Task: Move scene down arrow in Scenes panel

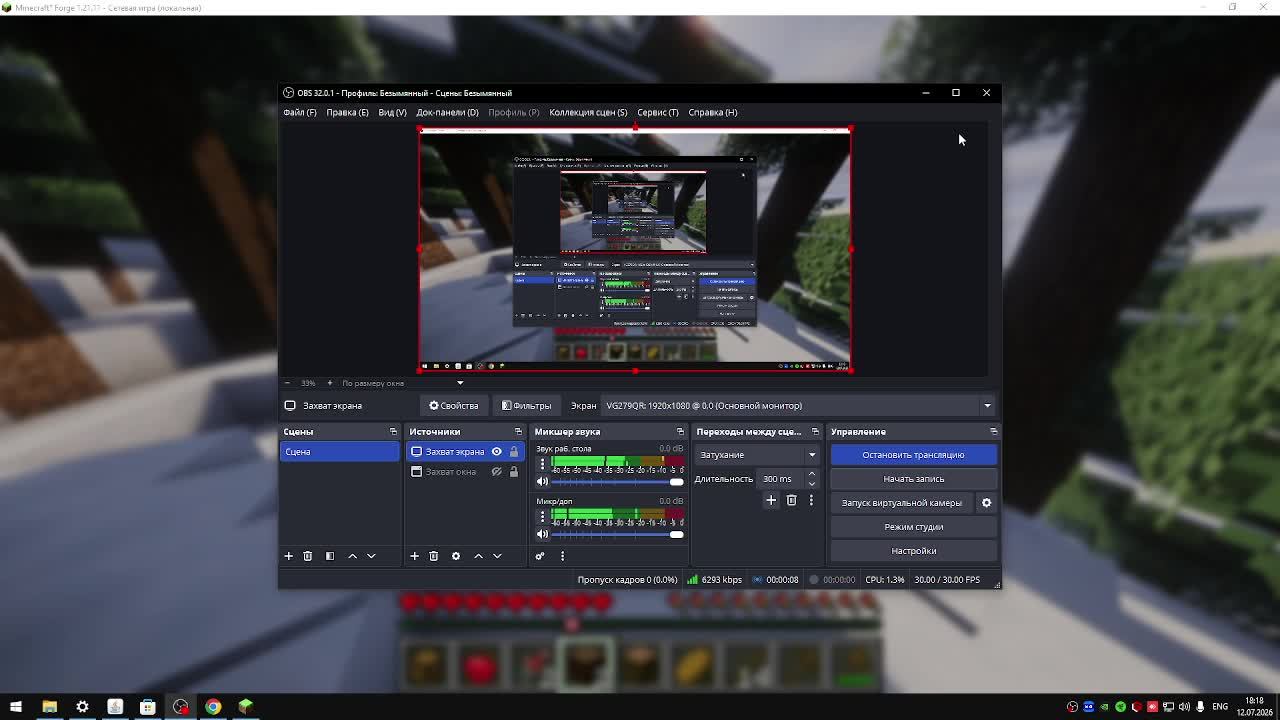Action: coord(371,556)
